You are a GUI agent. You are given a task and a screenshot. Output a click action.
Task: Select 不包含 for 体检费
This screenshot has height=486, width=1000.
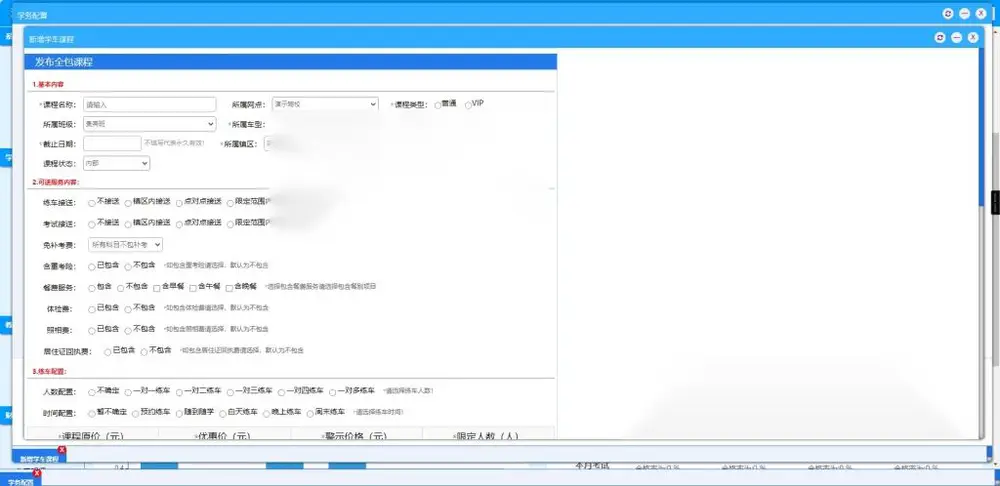[x=128, y=309]
